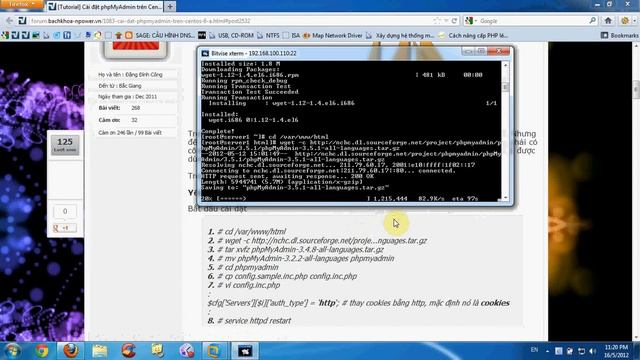Click the 'tar xvfz phpMyAdmin-3.4.8' line

(x=296, y=249)
